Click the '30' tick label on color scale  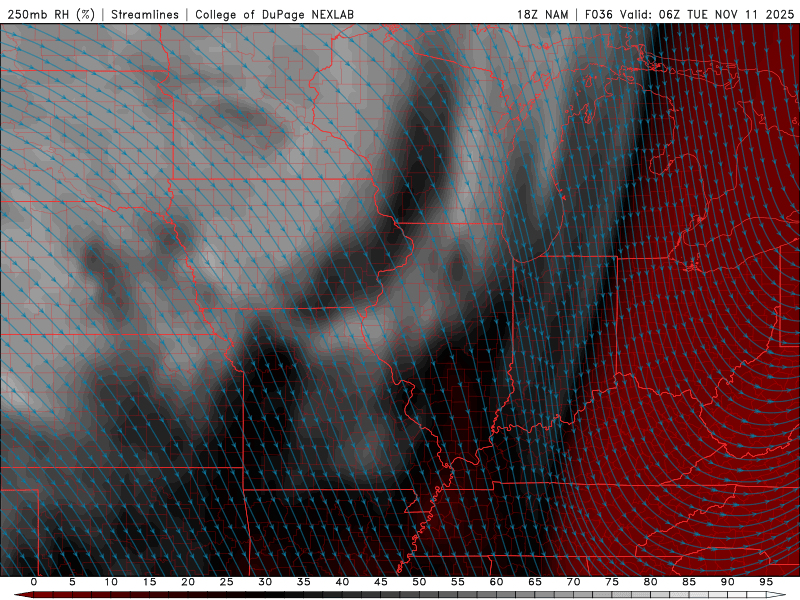[265, 582]
